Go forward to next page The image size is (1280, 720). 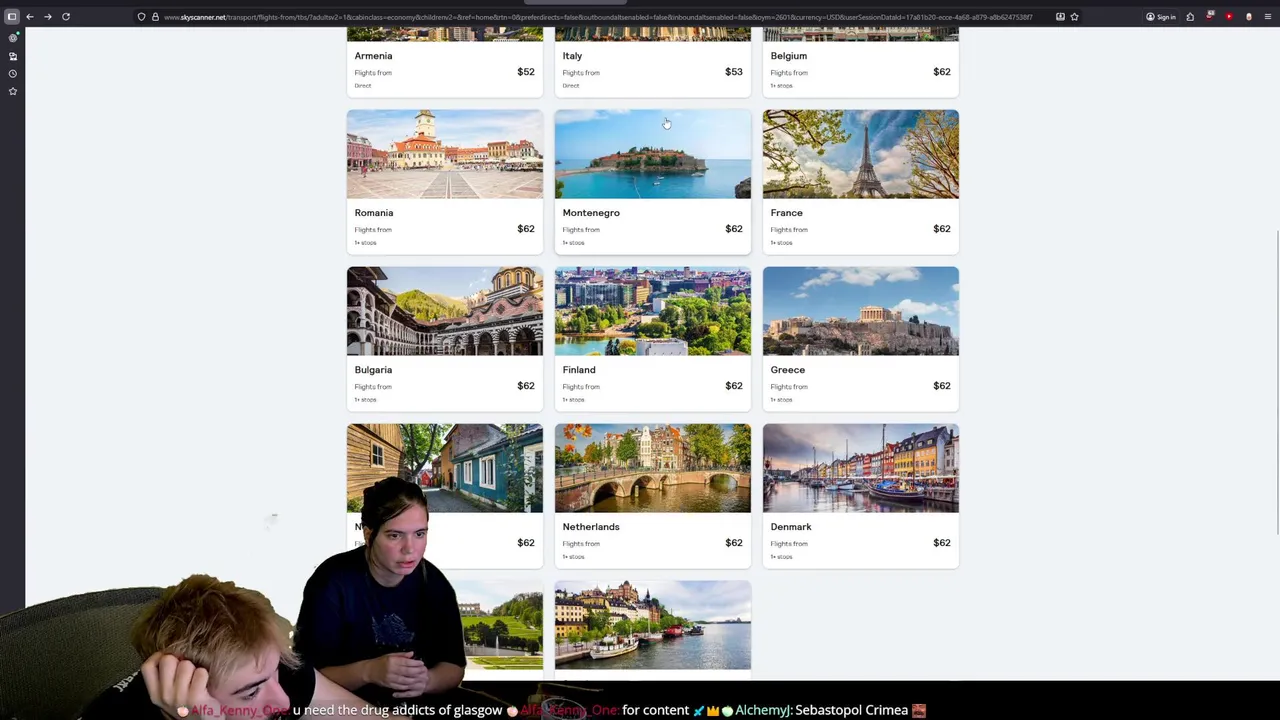[47, 17]
